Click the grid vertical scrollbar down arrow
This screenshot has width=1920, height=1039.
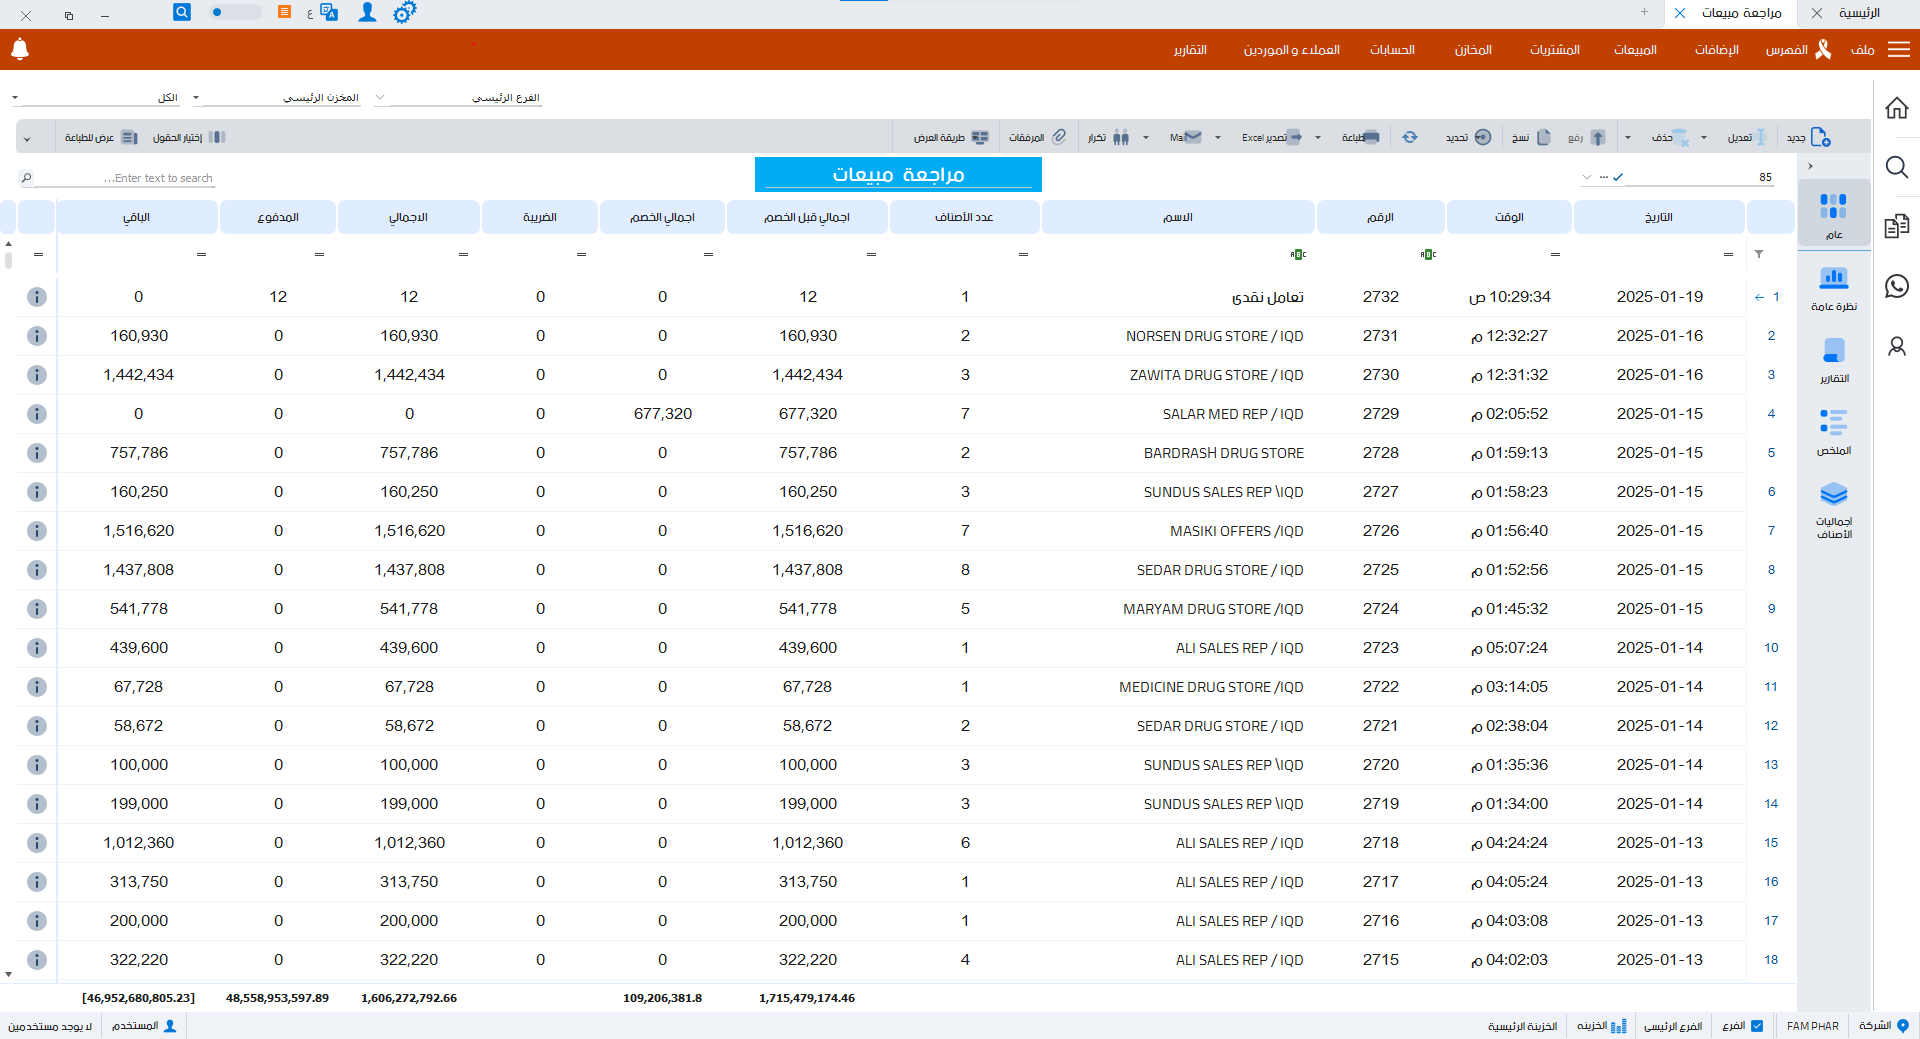[9, 973]
